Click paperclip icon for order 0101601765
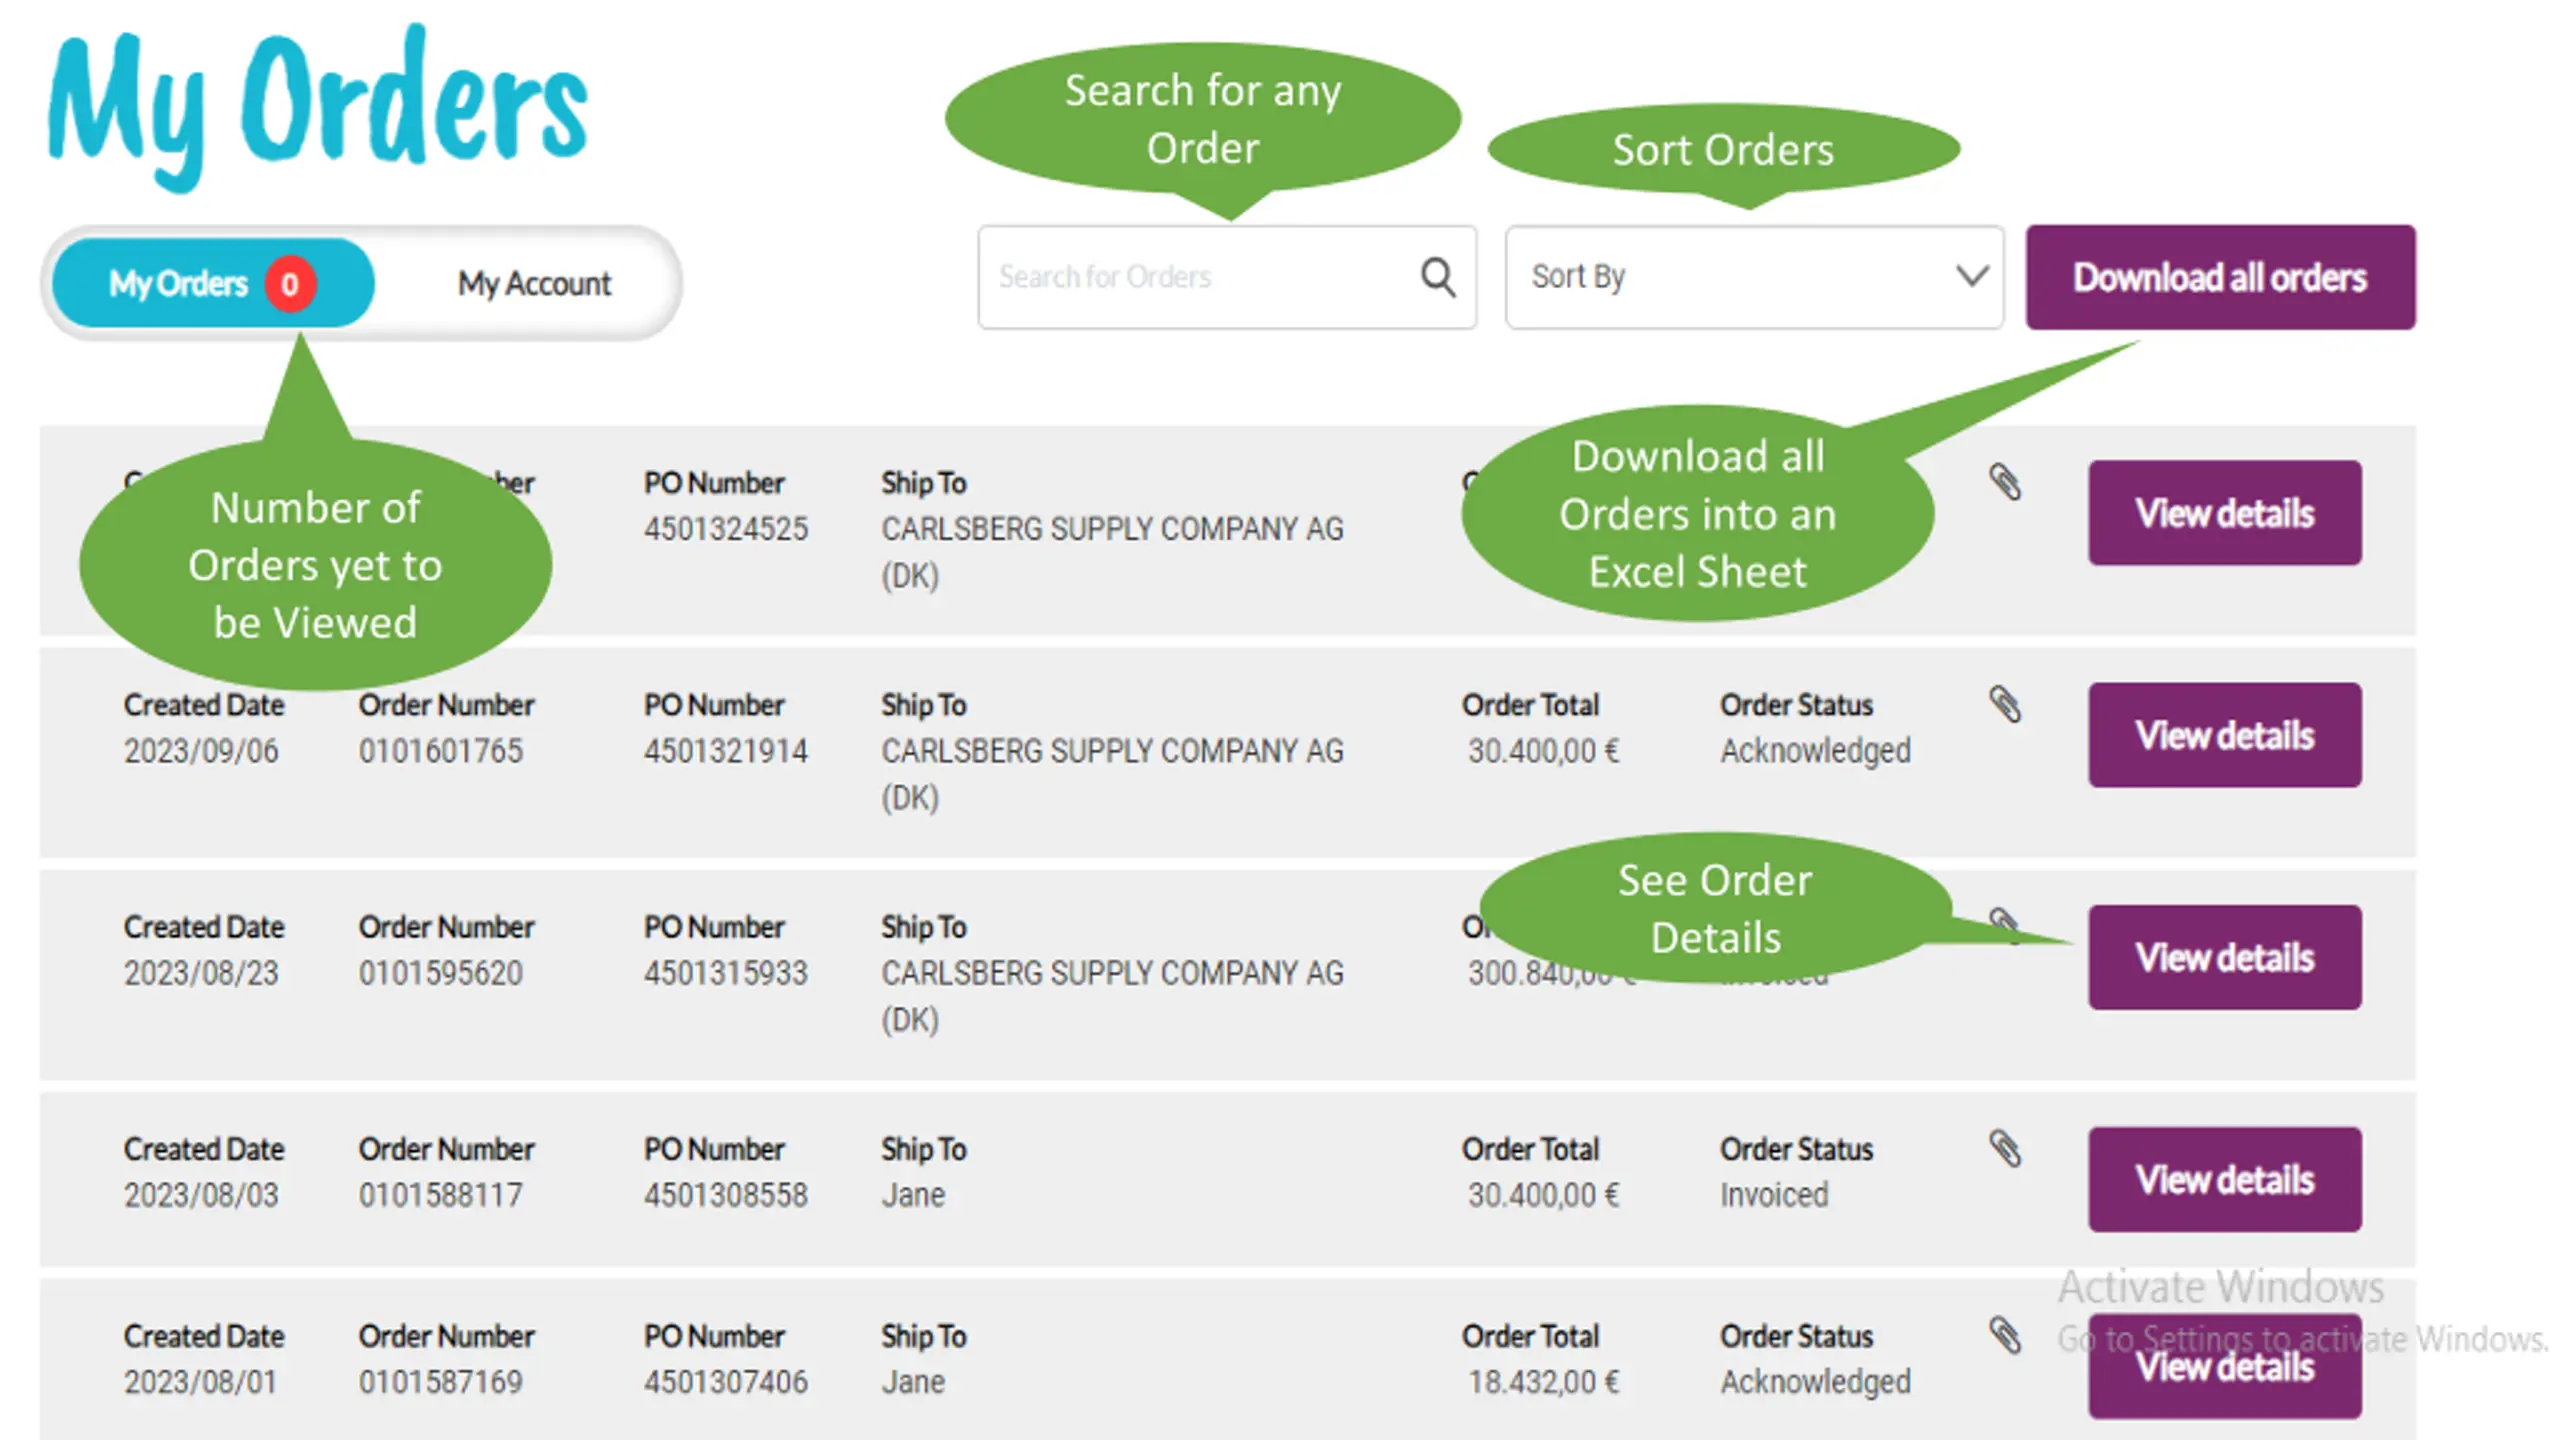The image size is (2560, 1440). click(x=2004, y=705)
